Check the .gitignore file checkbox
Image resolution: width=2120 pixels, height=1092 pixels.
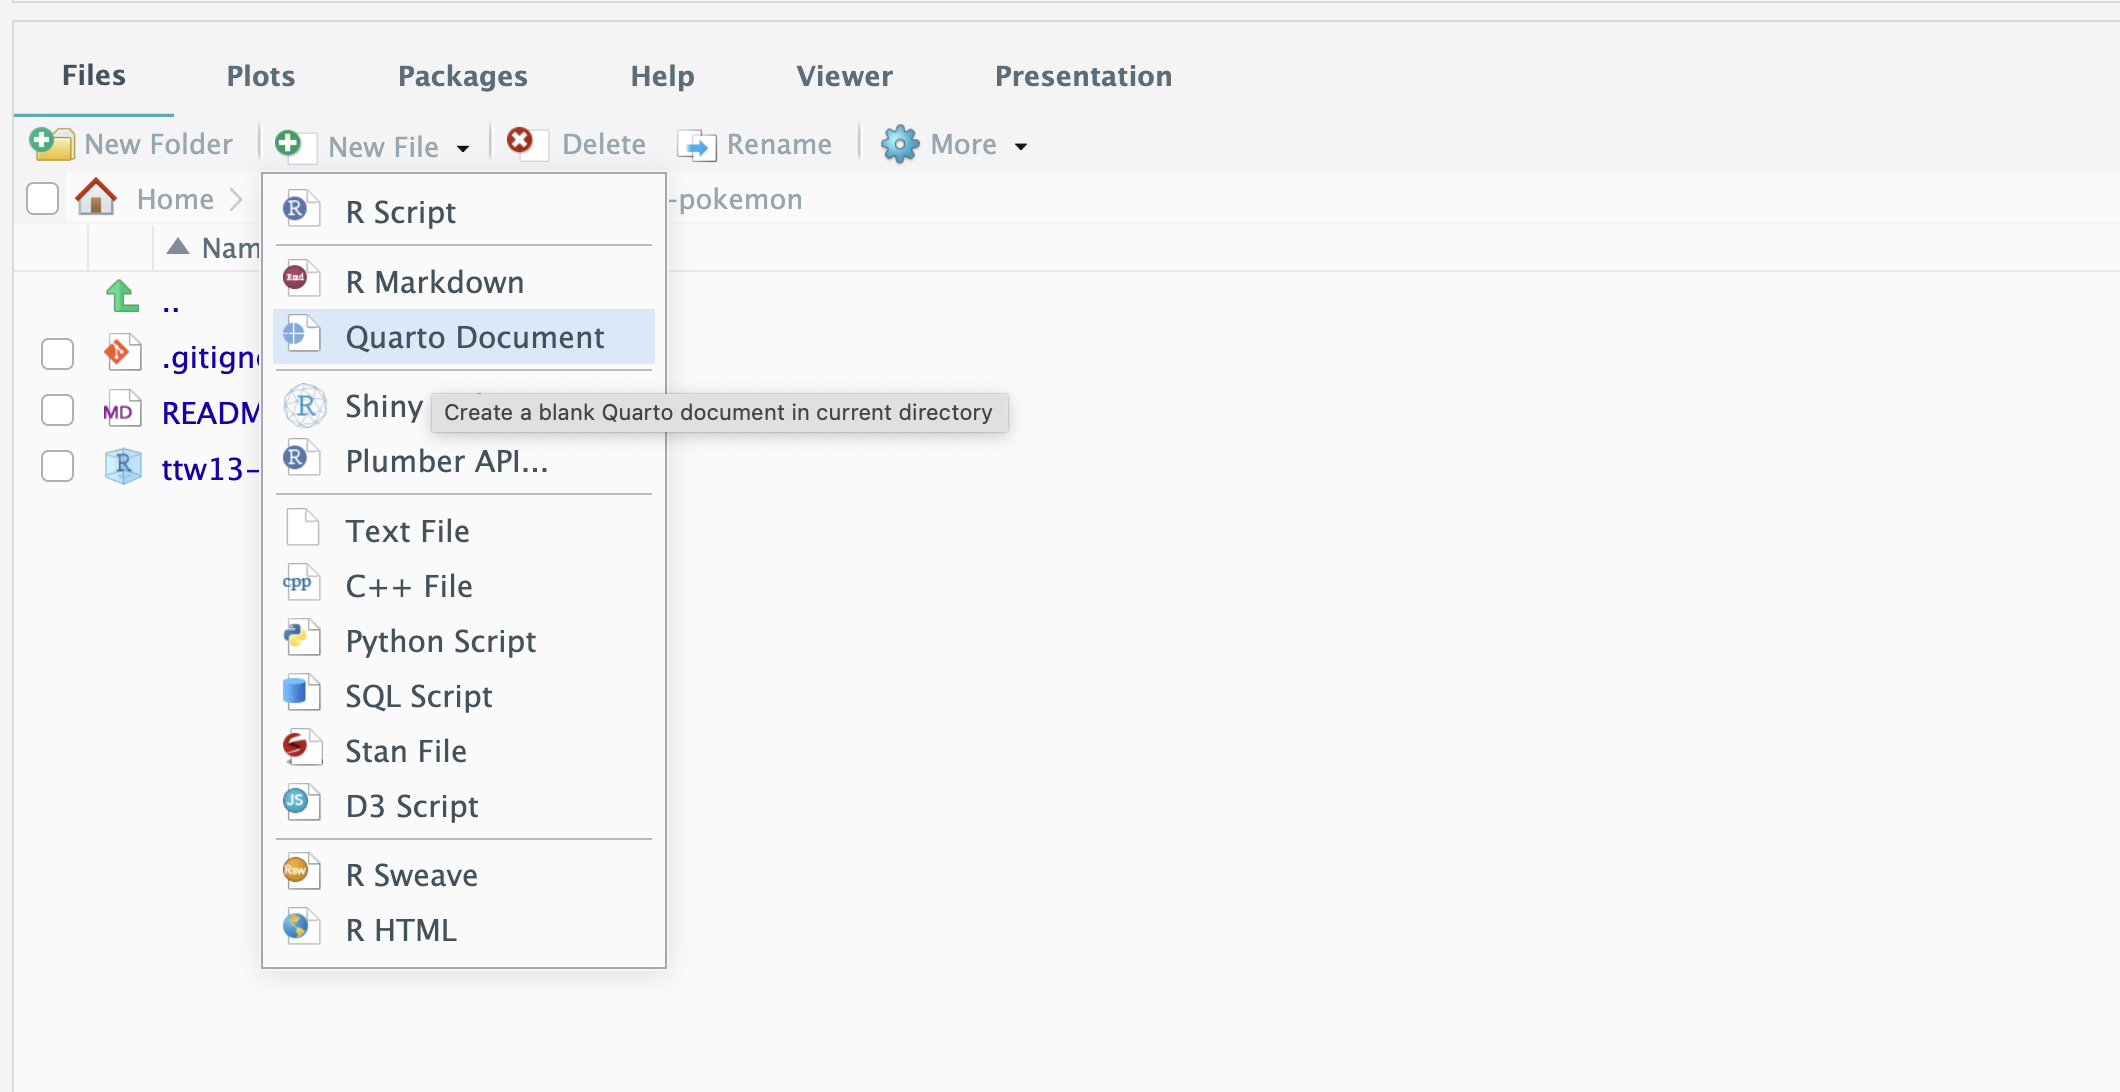(57, 354)
